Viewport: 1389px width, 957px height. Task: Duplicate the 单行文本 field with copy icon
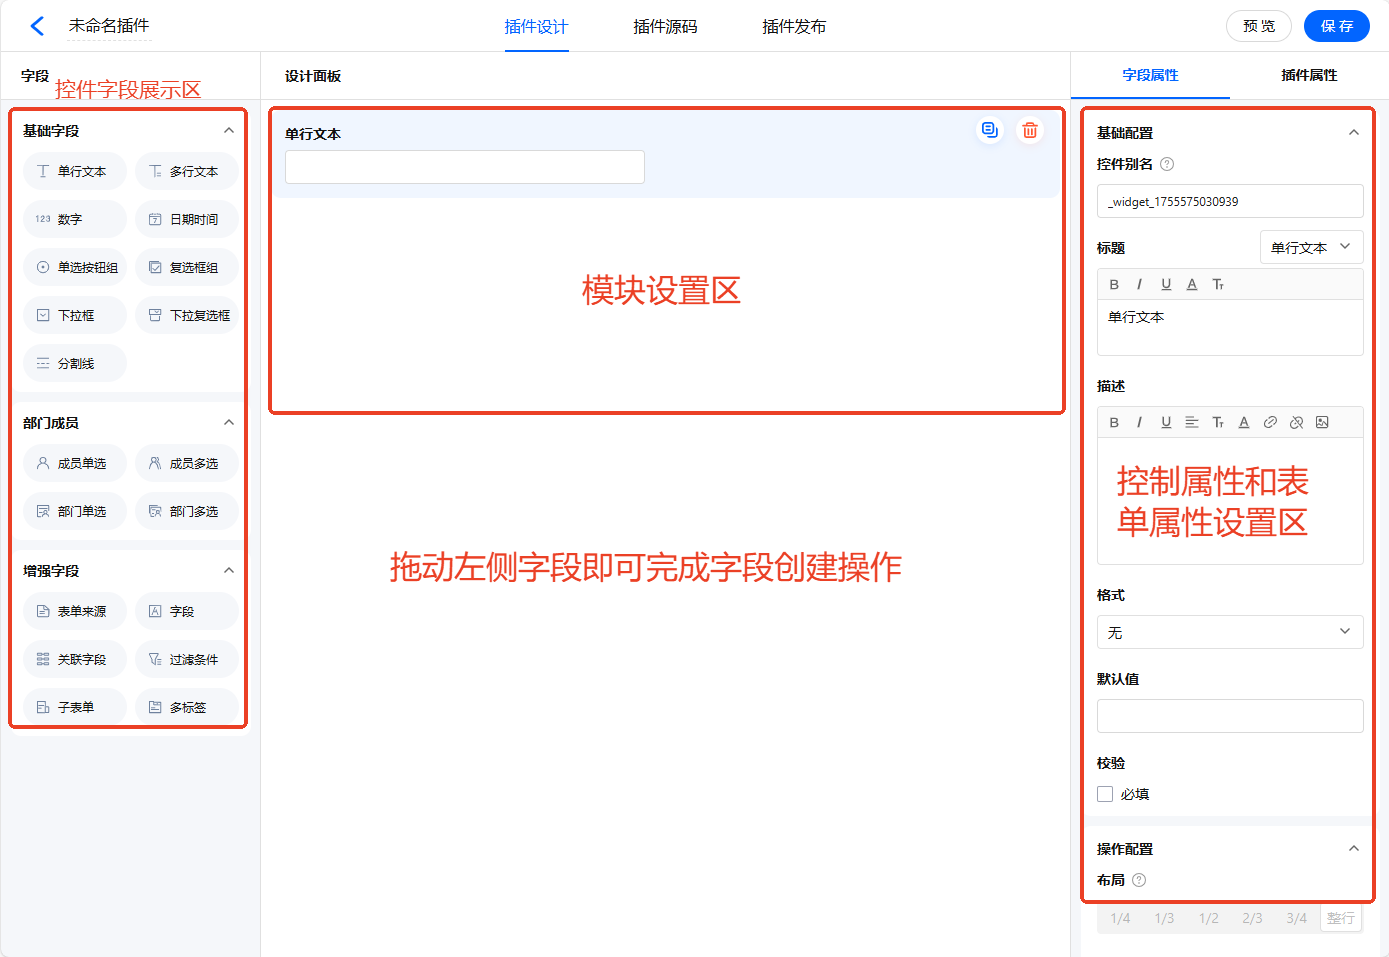pyautogui.click(x=990, y=130)
